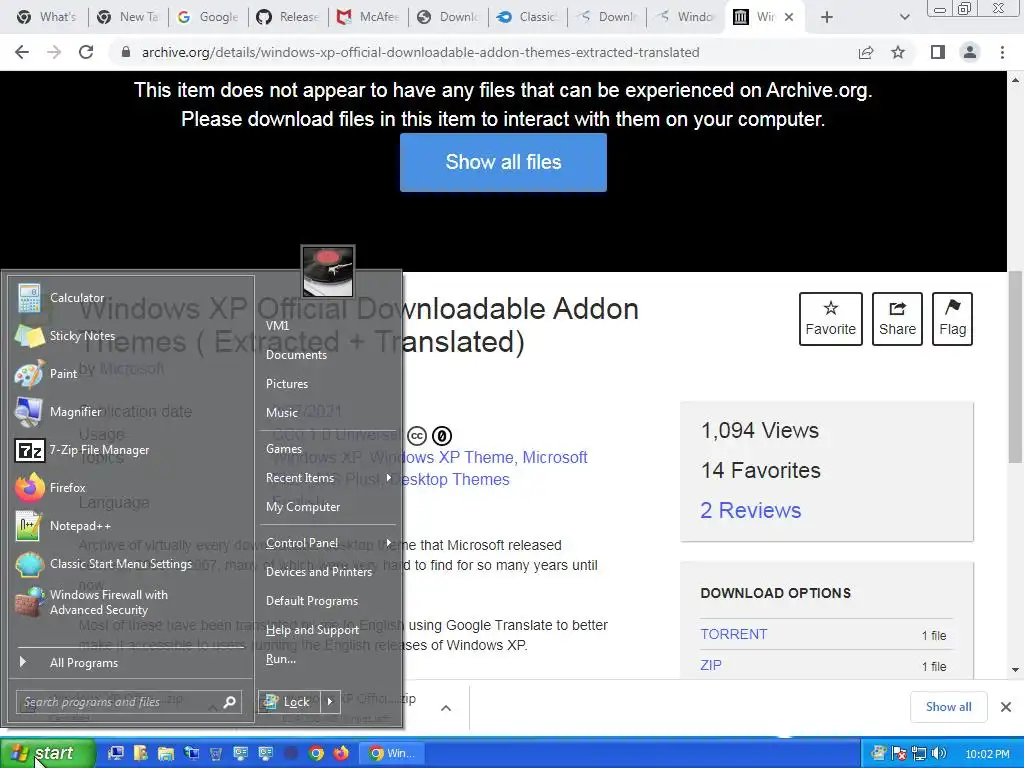Click the Share button on the page

(897, 319)
